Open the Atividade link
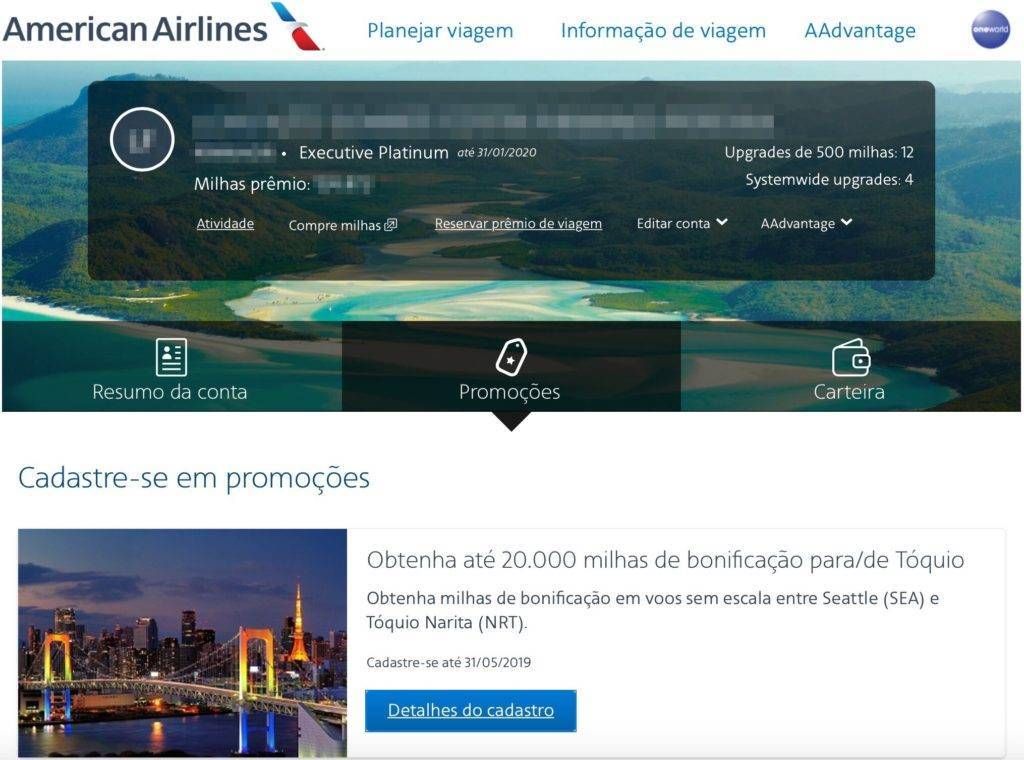 225,223
